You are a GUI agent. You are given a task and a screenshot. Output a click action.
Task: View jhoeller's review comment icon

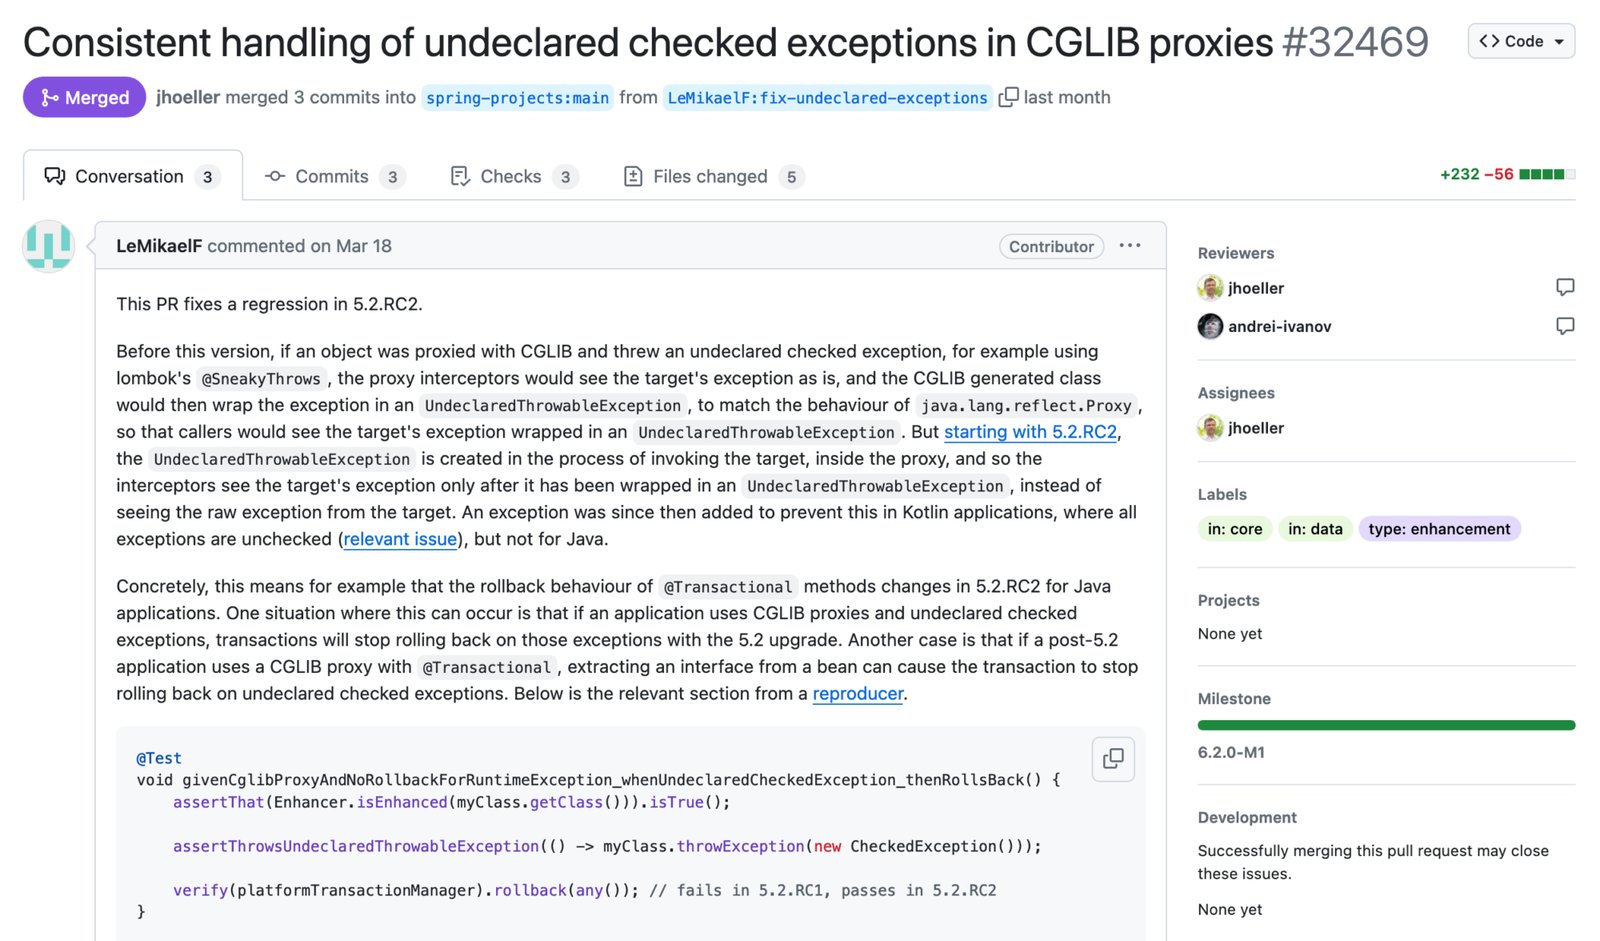pyautogui.click(x=1565, y=288)
